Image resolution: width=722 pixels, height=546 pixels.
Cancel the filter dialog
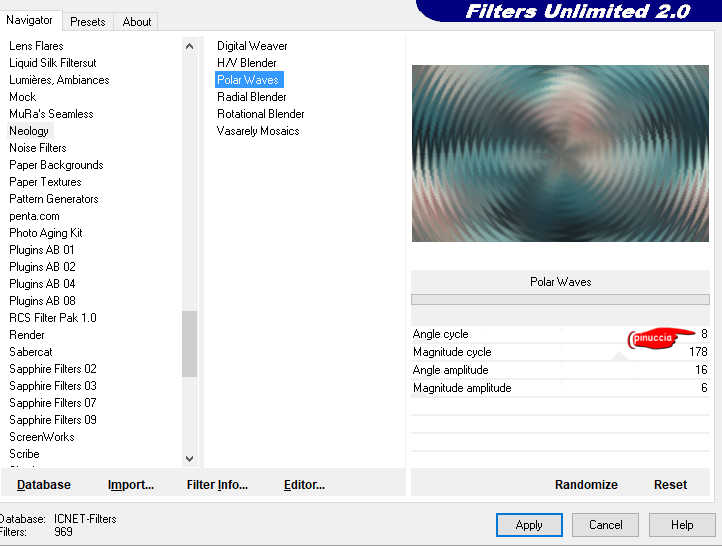point(606,525)
